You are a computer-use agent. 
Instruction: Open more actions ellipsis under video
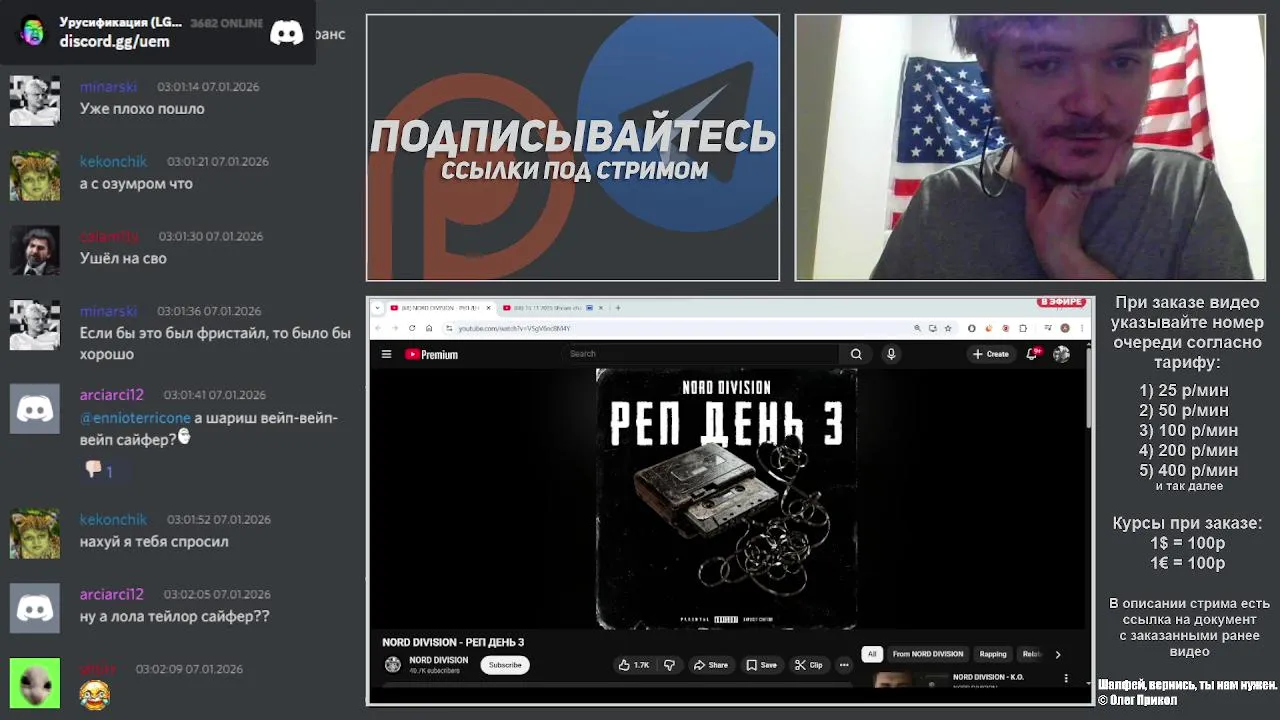click(x=844, y=665)
